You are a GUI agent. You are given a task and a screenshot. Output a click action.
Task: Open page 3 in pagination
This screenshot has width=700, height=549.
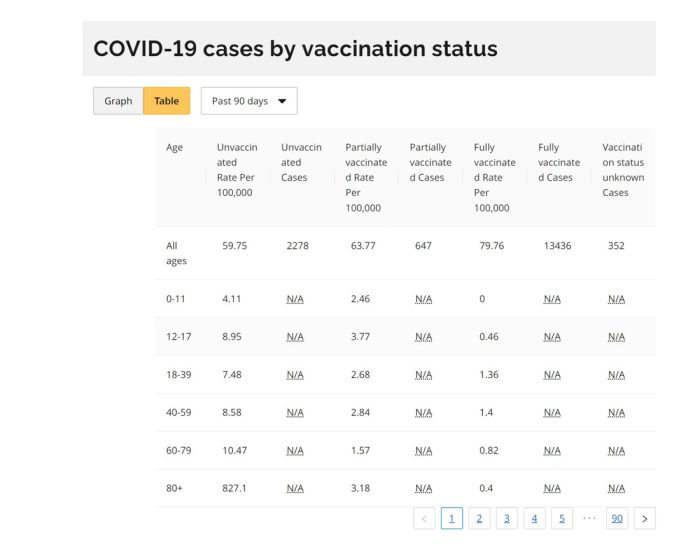click(x=507, y=518)
